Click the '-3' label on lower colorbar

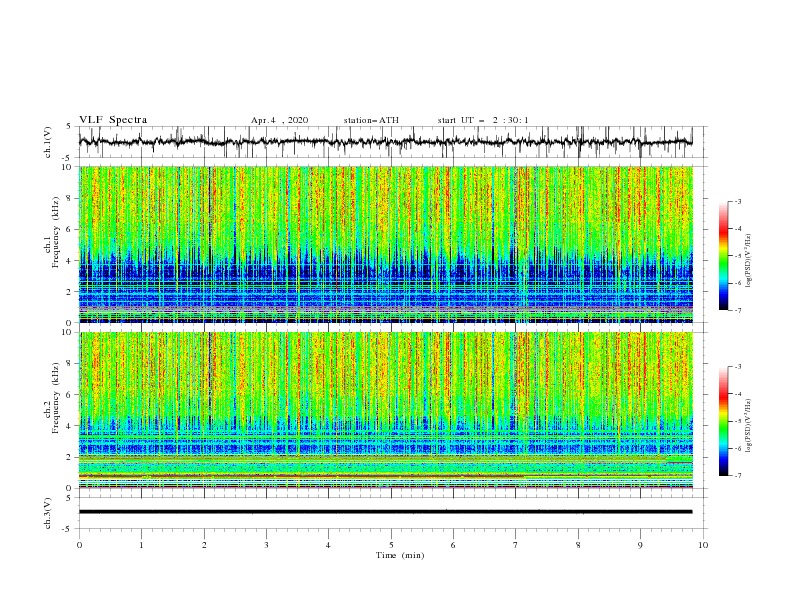(x=738, y=367)
